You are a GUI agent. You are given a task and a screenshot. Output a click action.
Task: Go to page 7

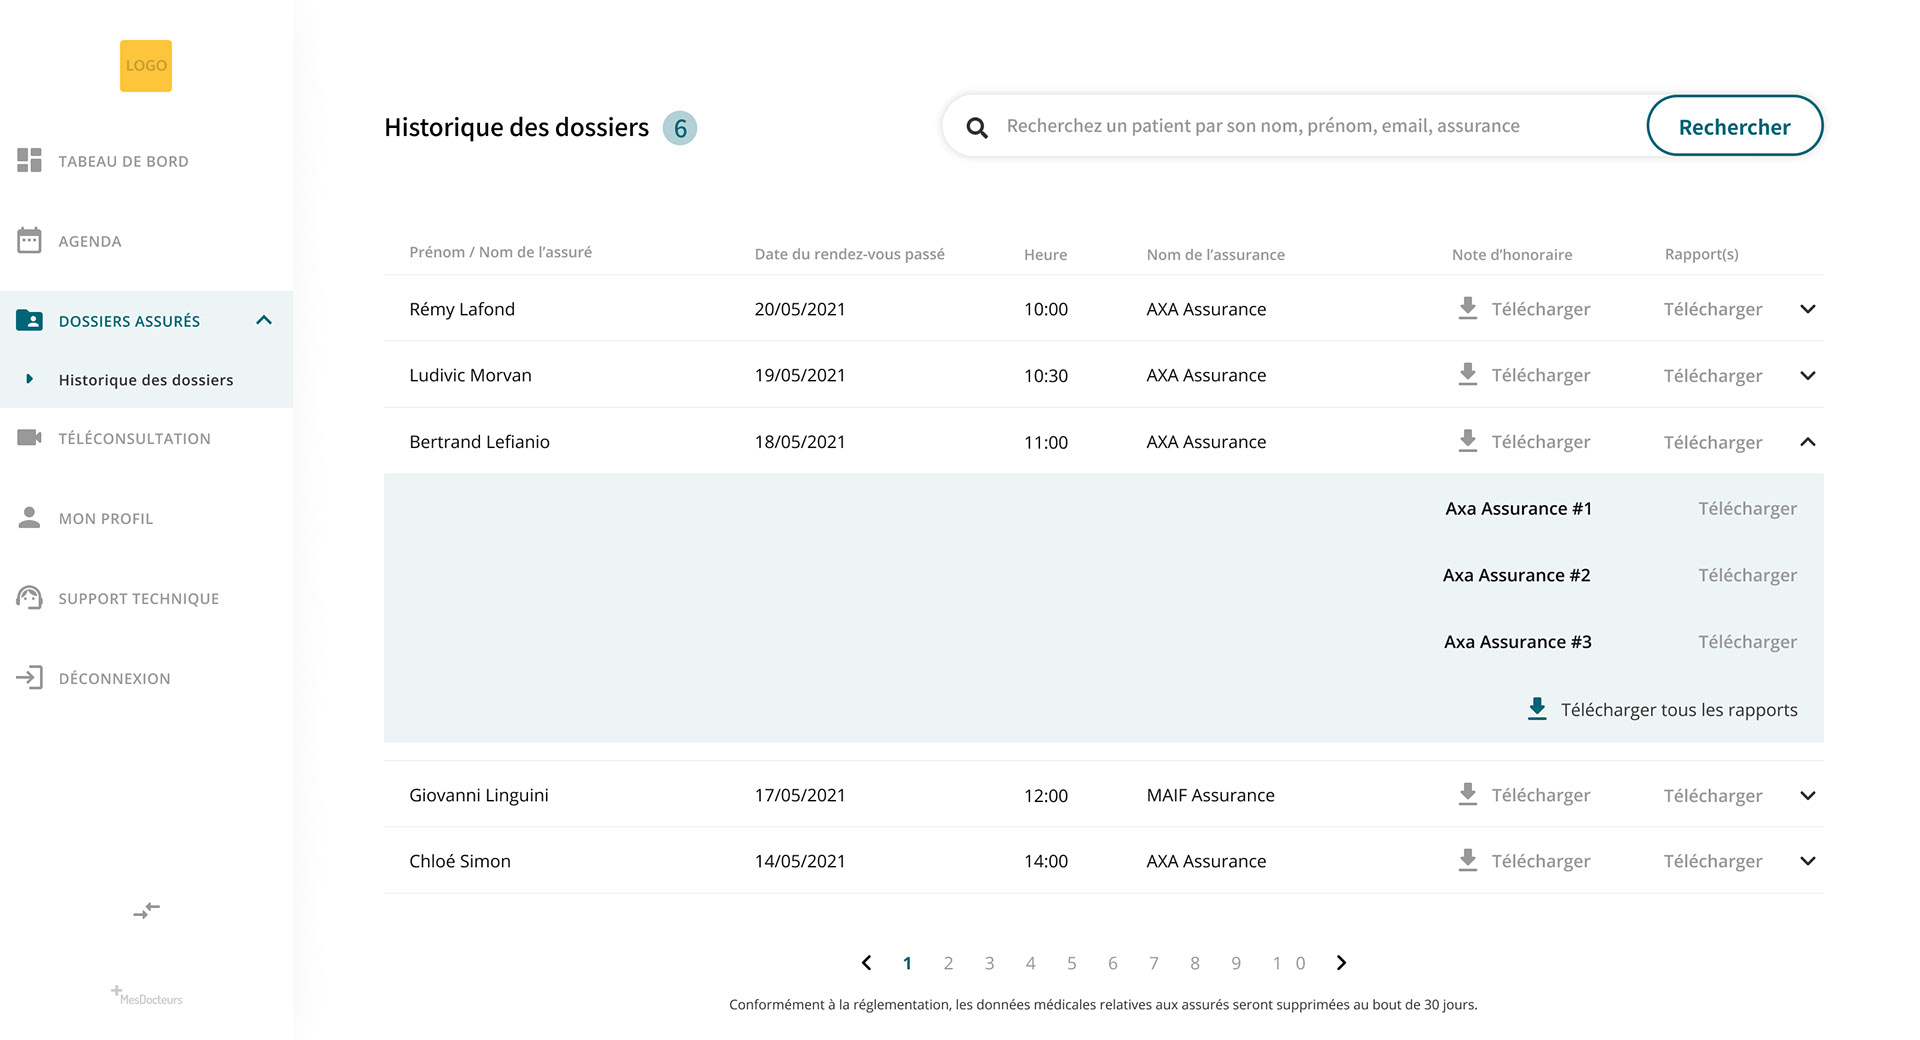click(x=1154, y=963)
